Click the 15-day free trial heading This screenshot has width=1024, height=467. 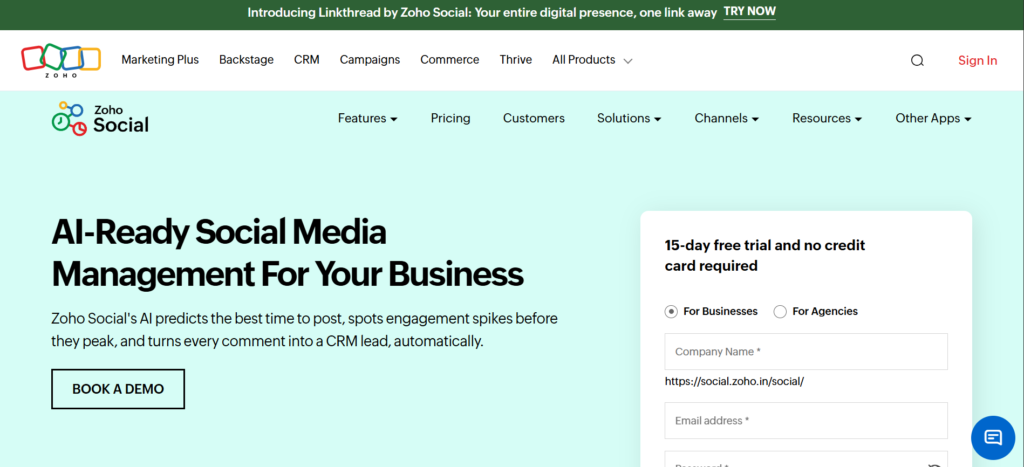[x=765, y=255]
